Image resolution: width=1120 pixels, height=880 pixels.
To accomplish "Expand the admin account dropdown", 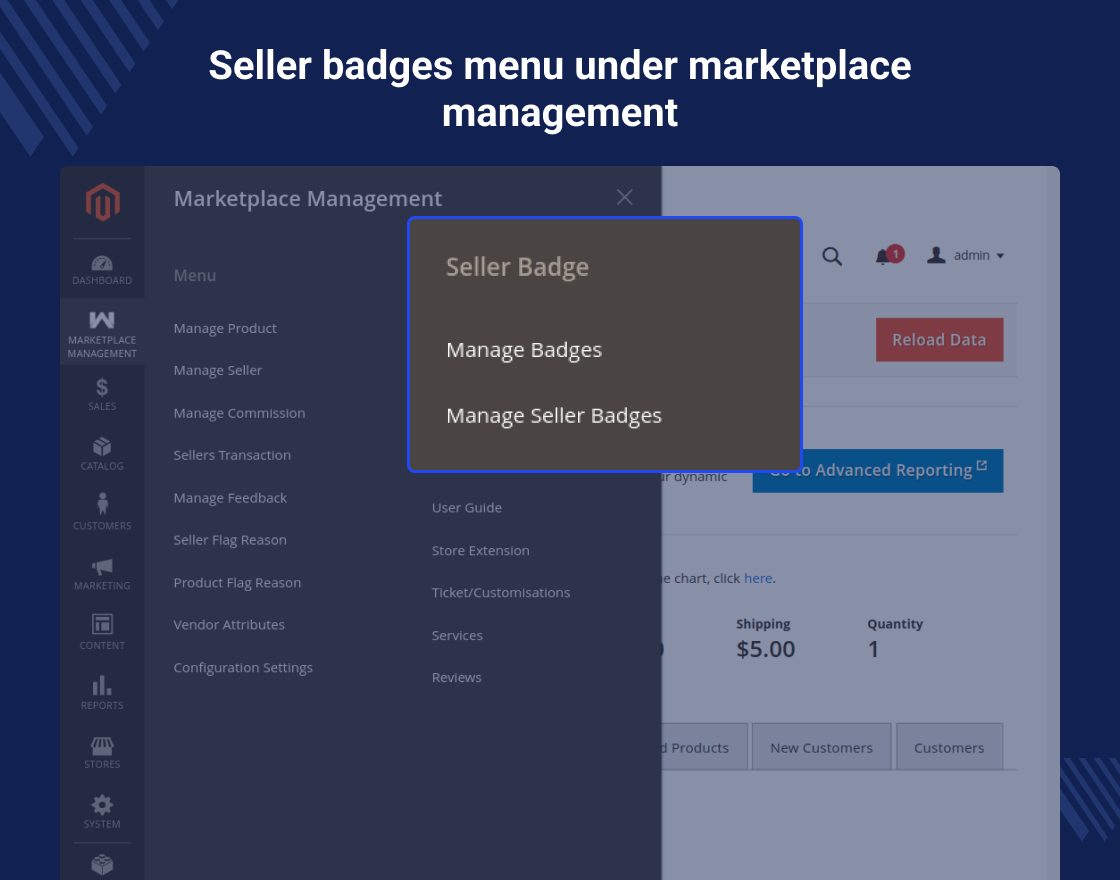I will tap(966, 255).
